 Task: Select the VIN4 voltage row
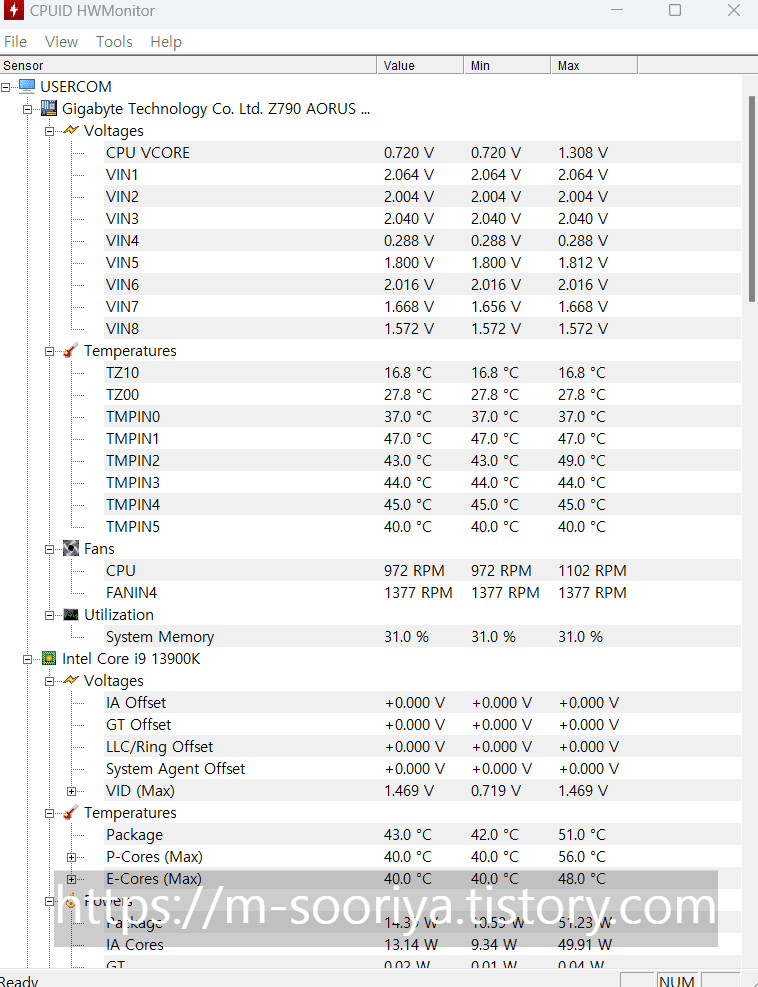tap(423, 240)
